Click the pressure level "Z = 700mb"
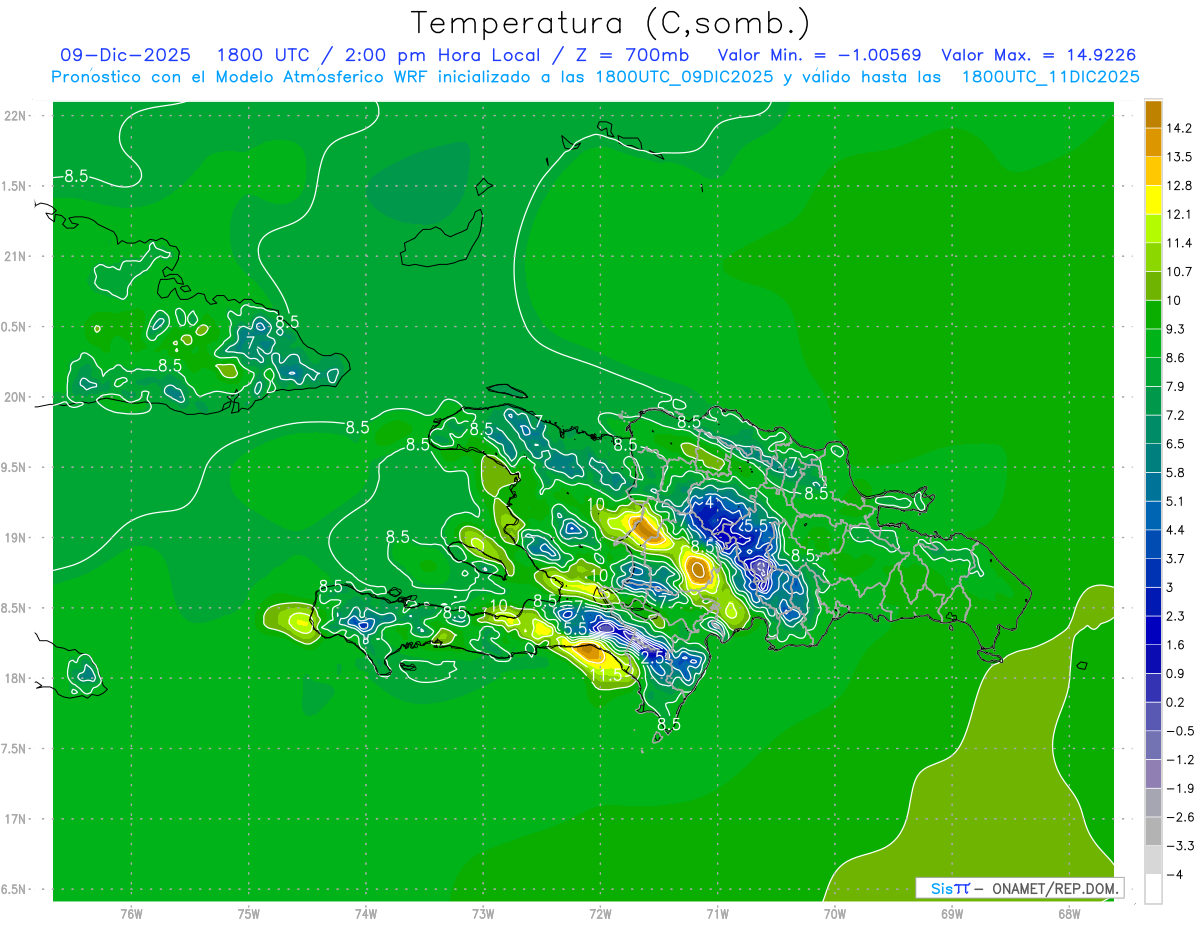Screen dimensions: 1200x927 coord(632,56)
